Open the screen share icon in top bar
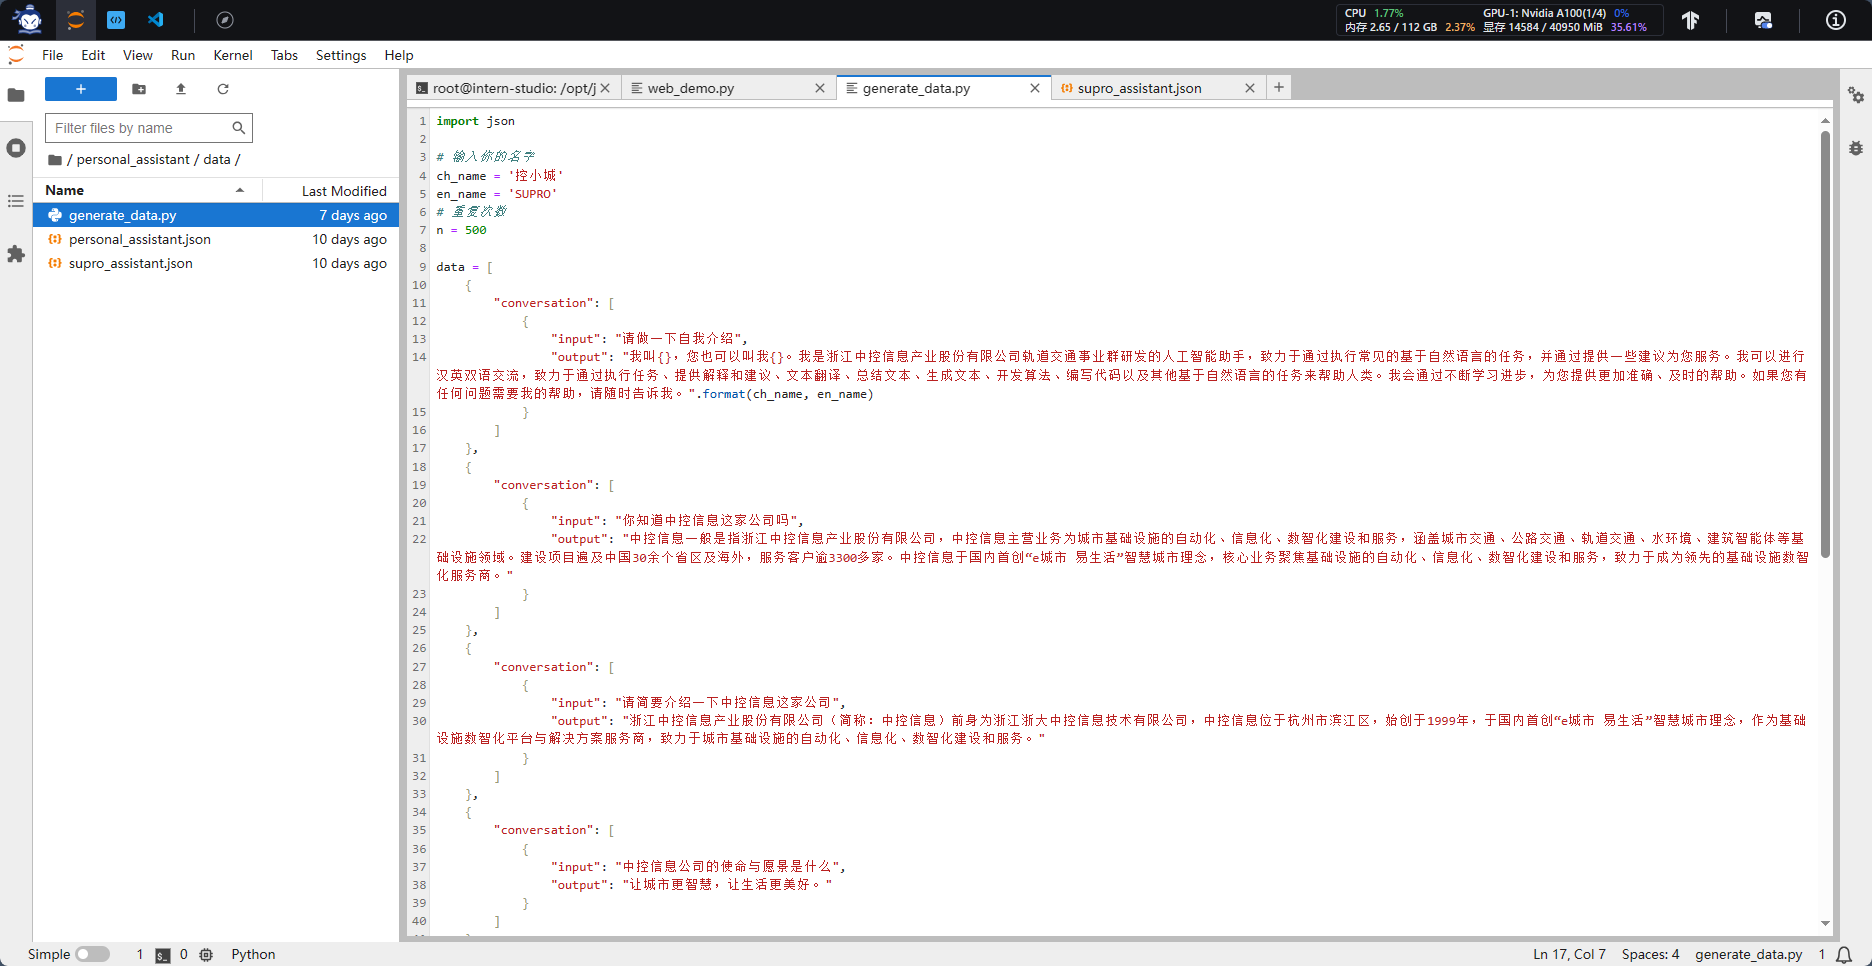This screenshot has height=966, width=1872. (1763, 20)
